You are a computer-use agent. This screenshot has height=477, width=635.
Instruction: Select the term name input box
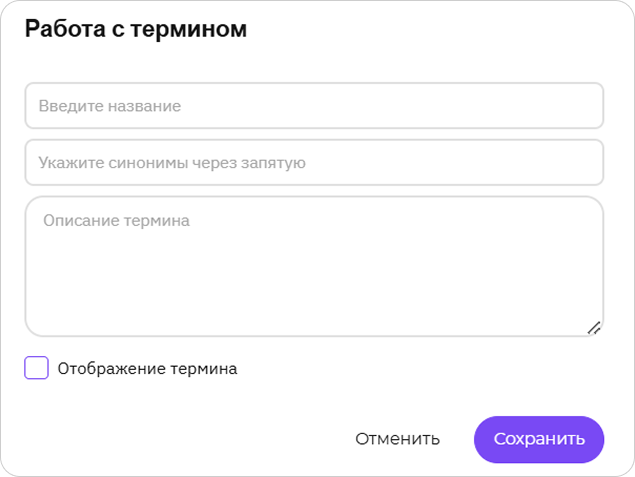click(314, 106)
